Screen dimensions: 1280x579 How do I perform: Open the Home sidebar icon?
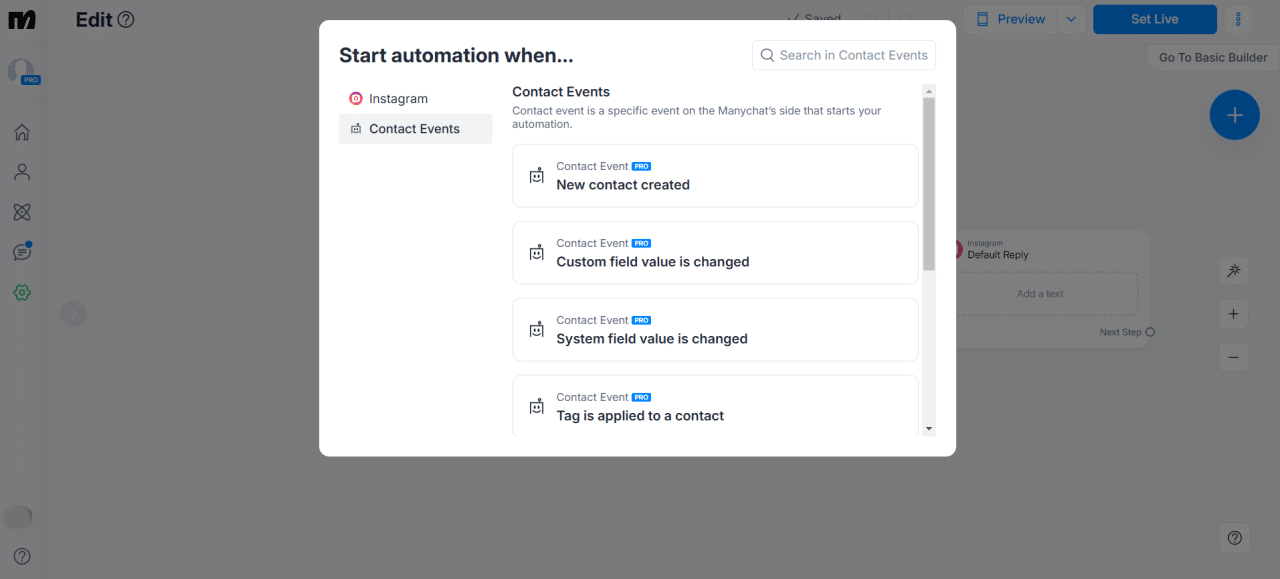[x=22, y=132]
